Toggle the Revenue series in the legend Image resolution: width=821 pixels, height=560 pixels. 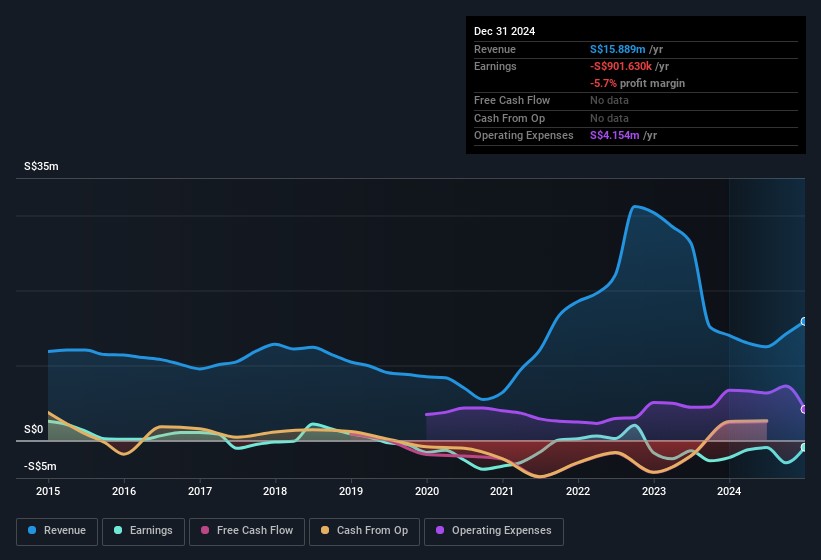[x=56, y=531]
